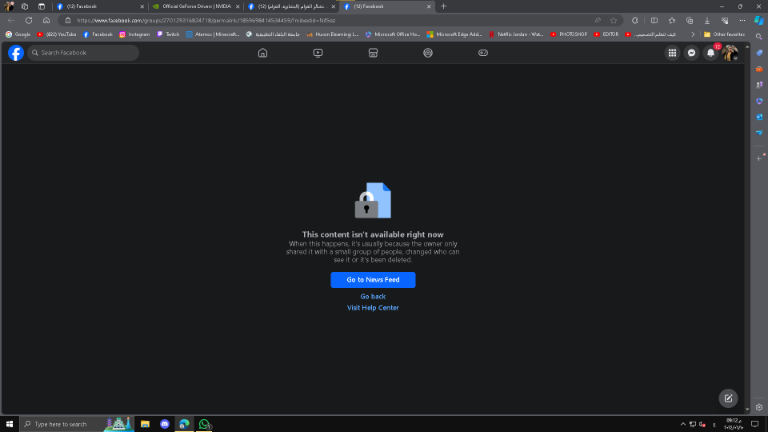This screenshot has width=768, height=432.
Task: Click the Search Facebook input field
Action: pos(85,53)
